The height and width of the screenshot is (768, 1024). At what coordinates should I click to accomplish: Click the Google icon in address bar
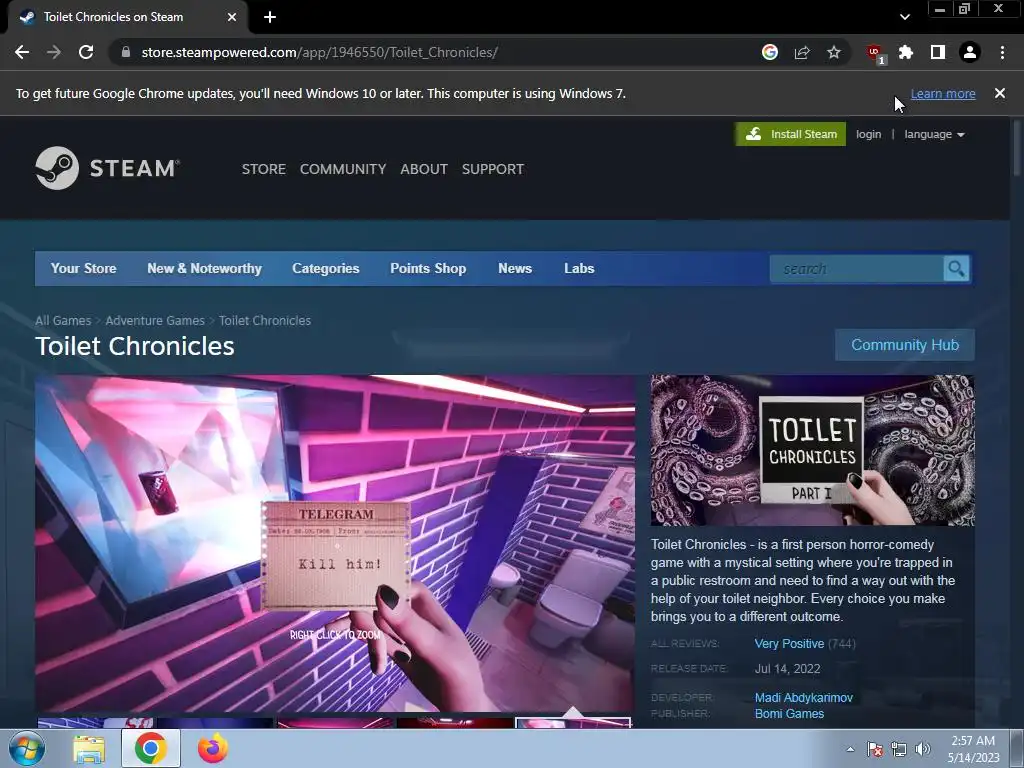(770, 52)
